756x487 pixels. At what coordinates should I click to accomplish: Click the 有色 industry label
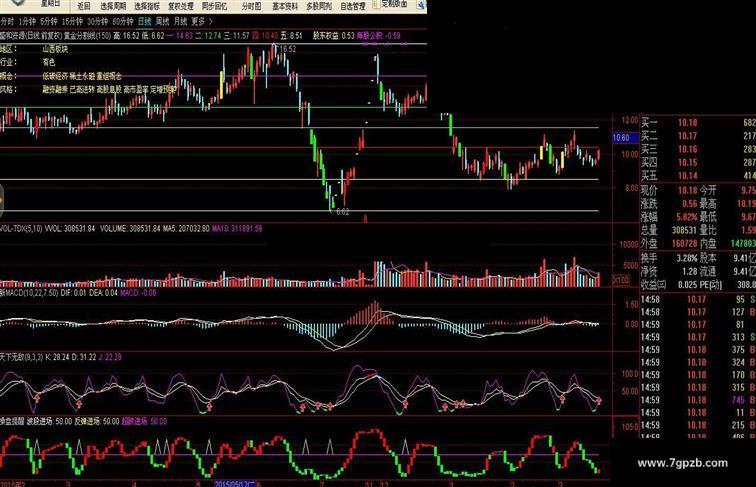coord(49,62)
